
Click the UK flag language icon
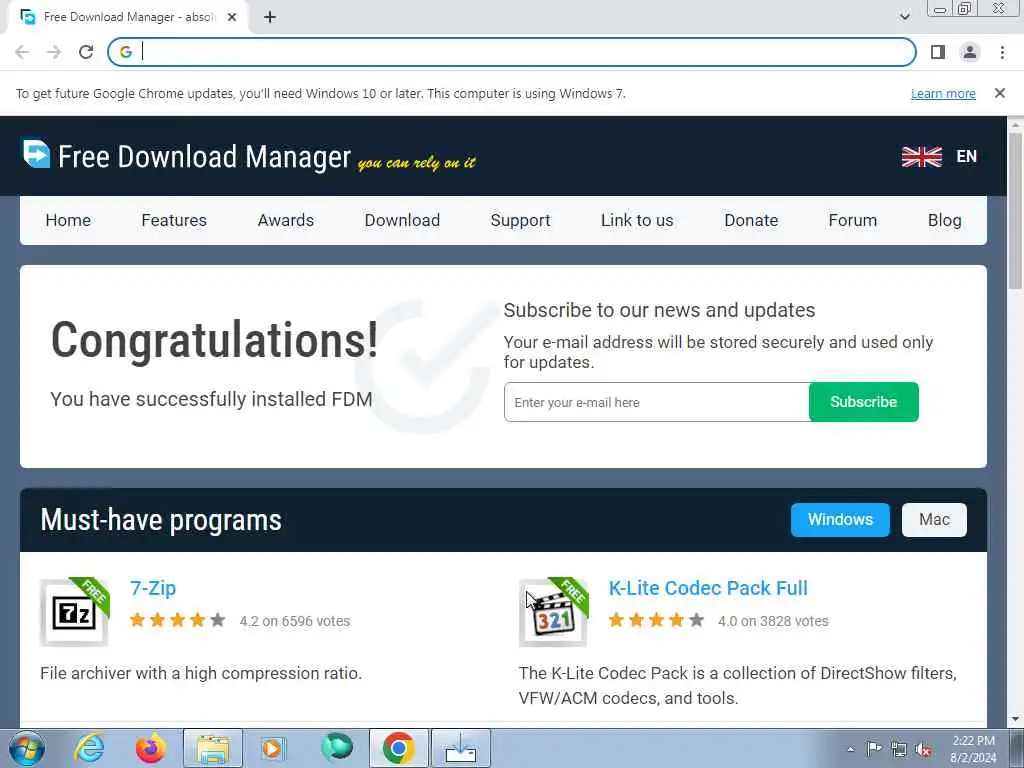(921, 157)
